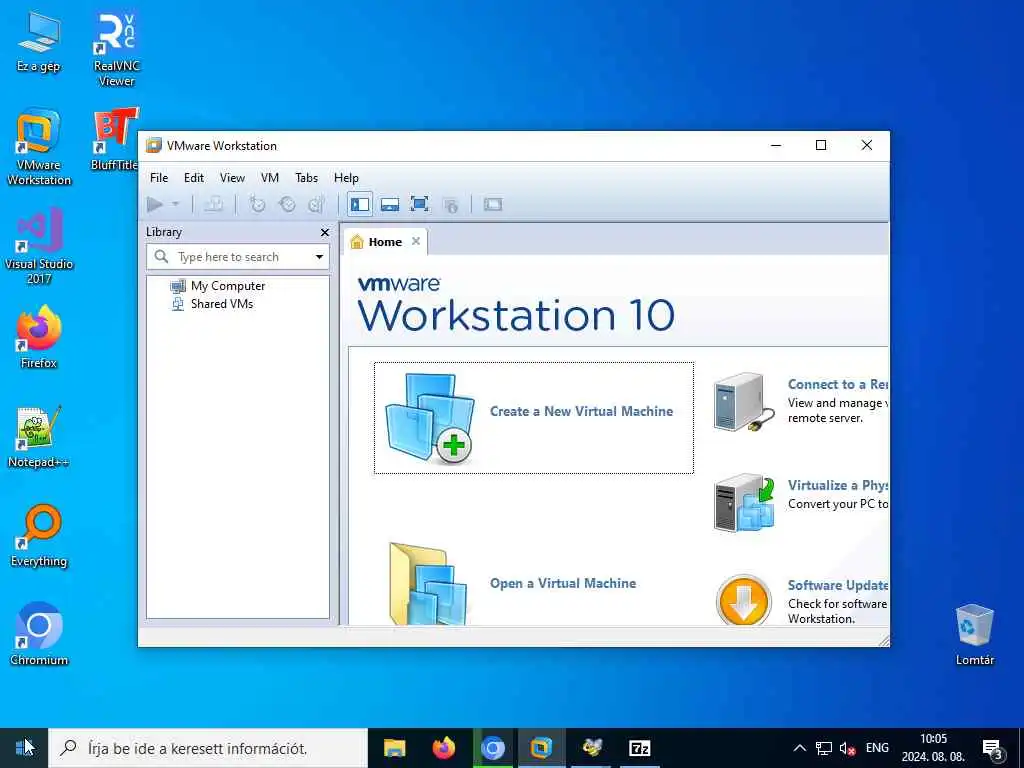Open the notification center icon
Image resolution: width=1024 pixels, height=768 pixels.
tap(992, 749)
